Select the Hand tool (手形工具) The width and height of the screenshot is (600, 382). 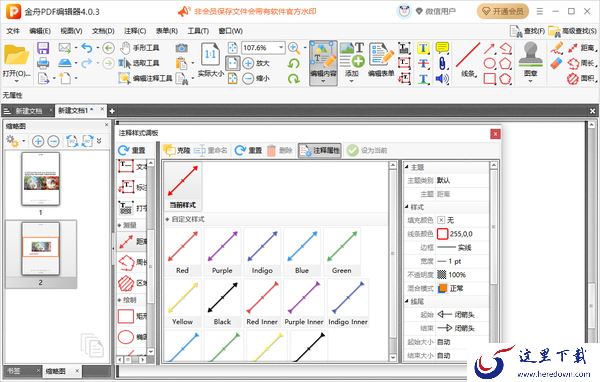tap(139, 48)
